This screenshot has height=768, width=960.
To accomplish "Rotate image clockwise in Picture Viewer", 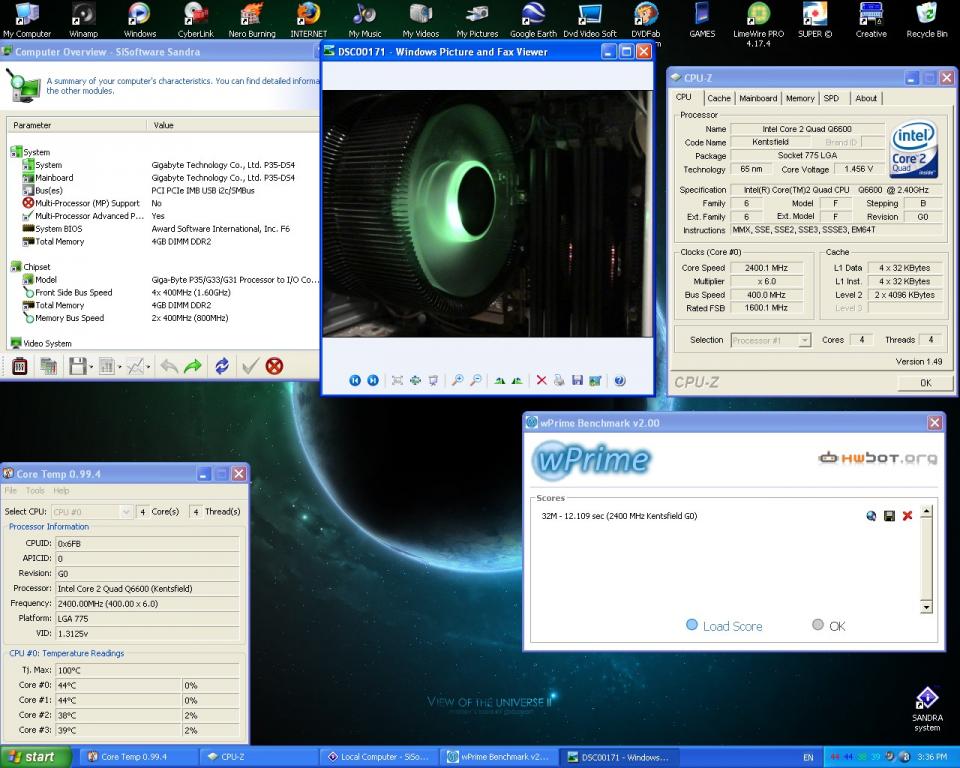I will pyautogui.click(x=500, y=380).
